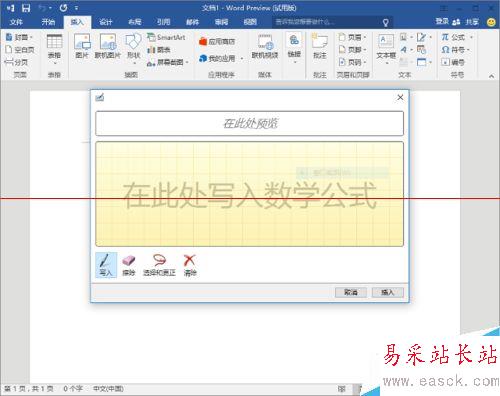
Task: Click the 第1页,共1页 page indicator
Action: pyautogui.click(x=28, y=389)
